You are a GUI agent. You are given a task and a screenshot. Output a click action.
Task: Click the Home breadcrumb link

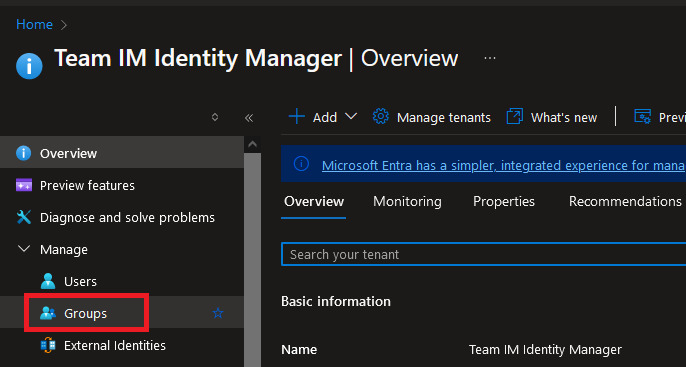point(34,24)
